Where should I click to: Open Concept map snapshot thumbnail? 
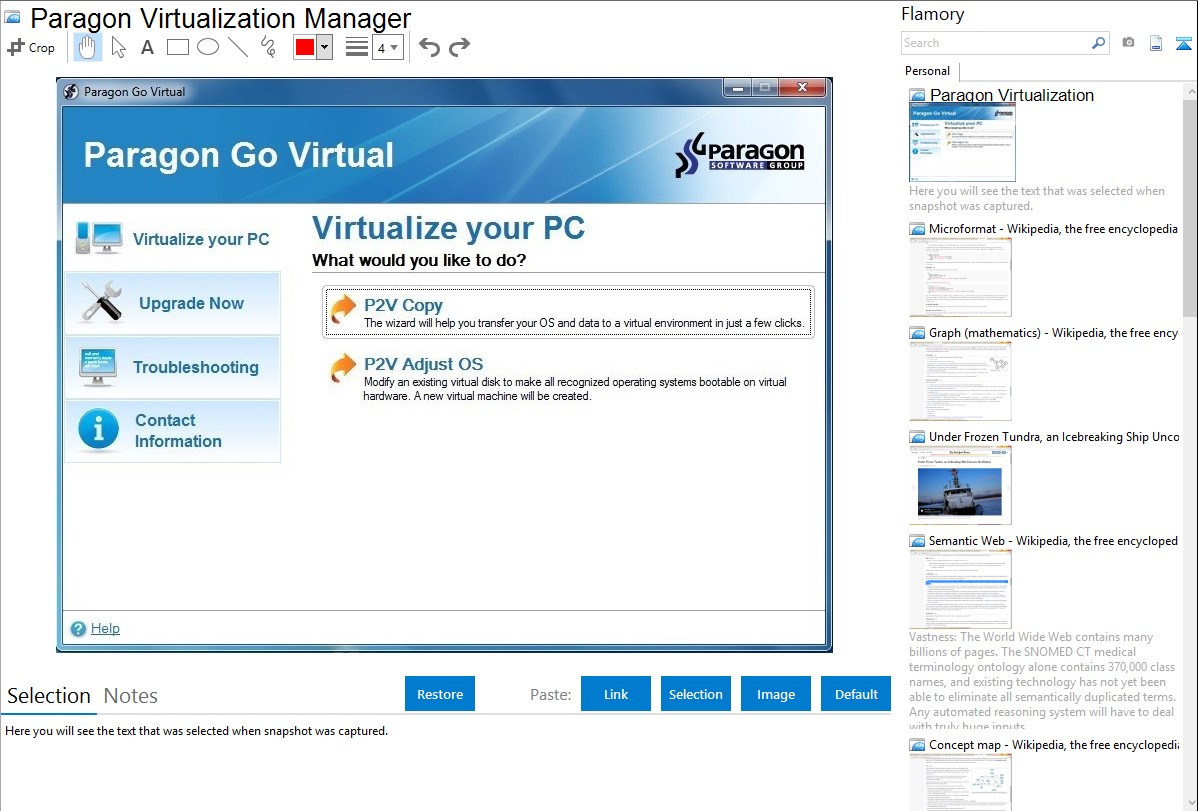coord(960,783)
